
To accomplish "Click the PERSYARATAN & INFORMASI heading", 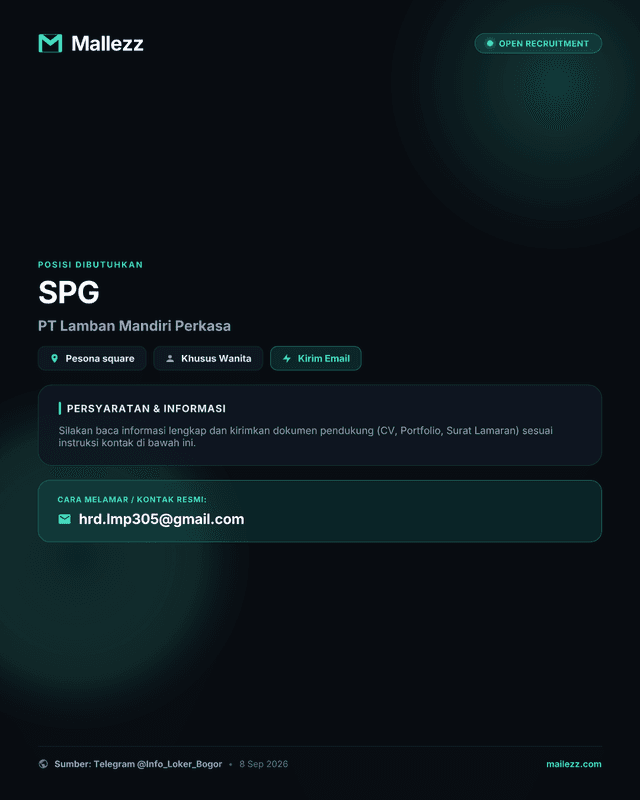I will tap(146, 408).
